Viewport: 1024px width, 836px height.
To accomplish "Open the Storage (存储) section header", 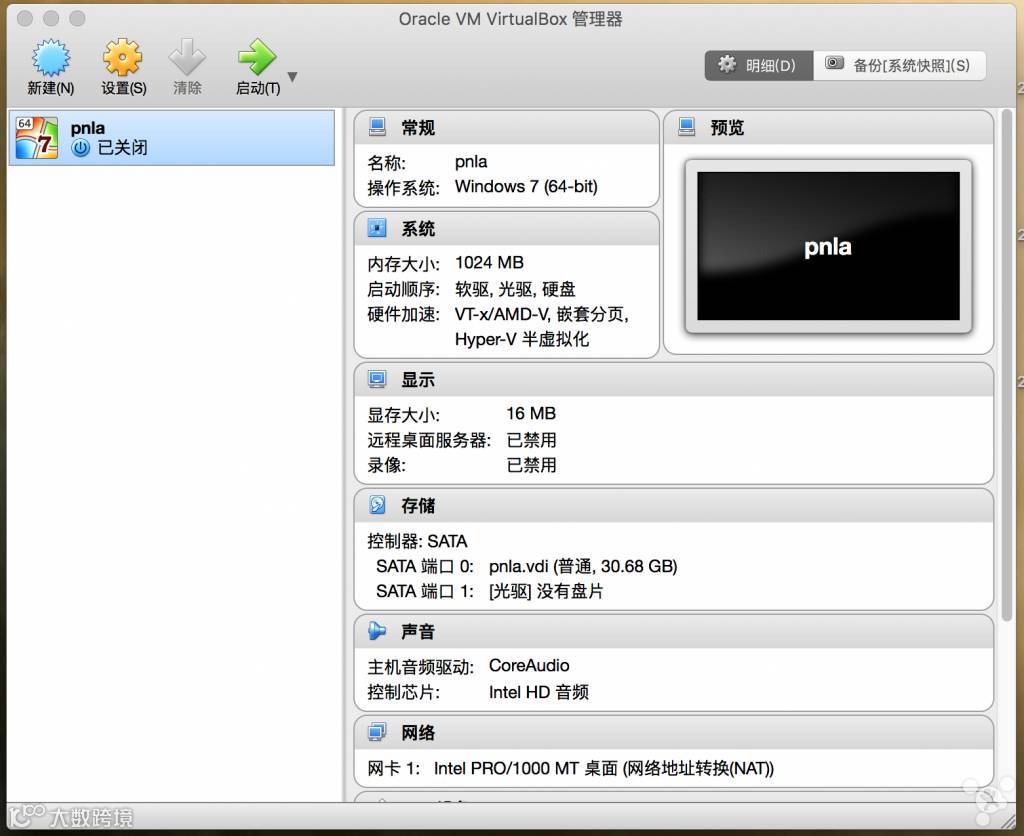I will [x=673, y=506].
